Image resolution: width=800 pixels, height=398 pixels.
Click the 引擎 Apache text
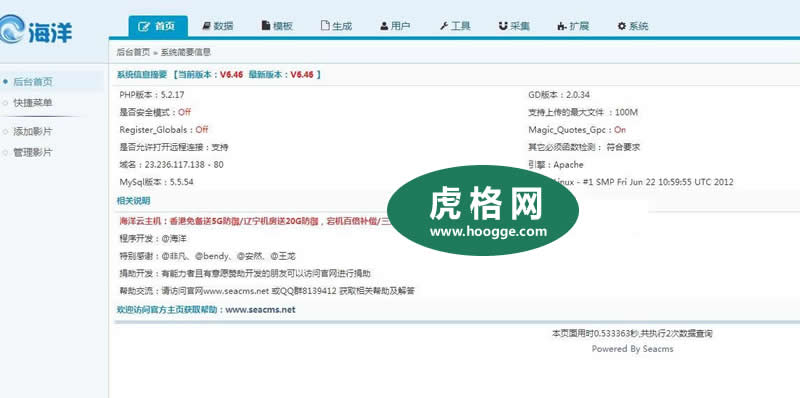[556, 165]
